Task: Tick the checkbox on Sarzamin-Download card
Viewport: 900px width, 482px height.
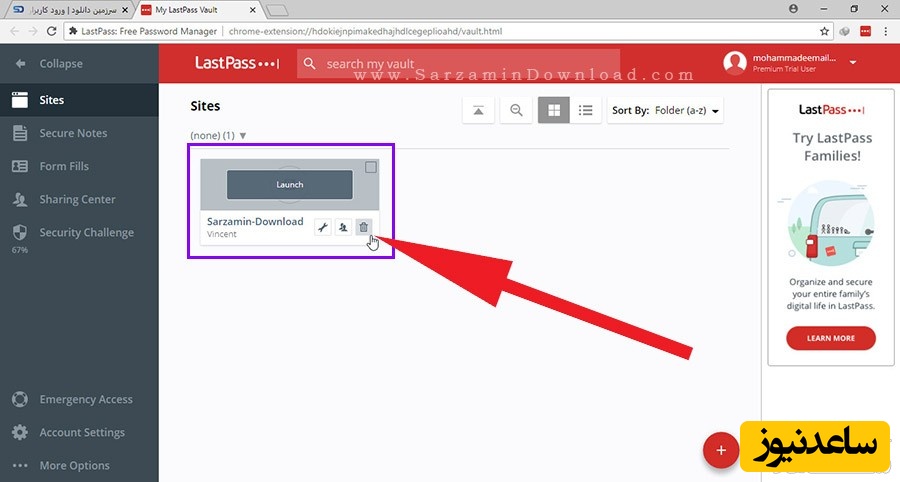Action: (371, 167)
